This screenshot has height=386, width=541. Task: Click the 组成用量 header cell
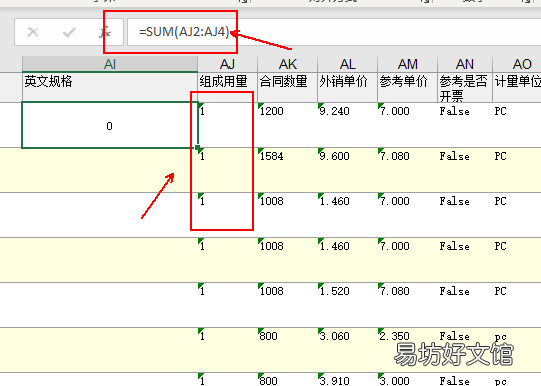[x=227, y=87]
